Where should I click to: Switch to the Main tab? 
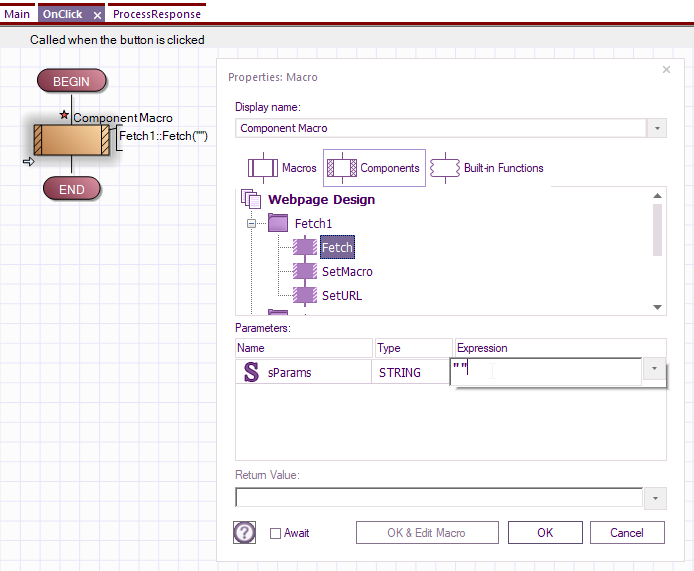tap(17, 14)
